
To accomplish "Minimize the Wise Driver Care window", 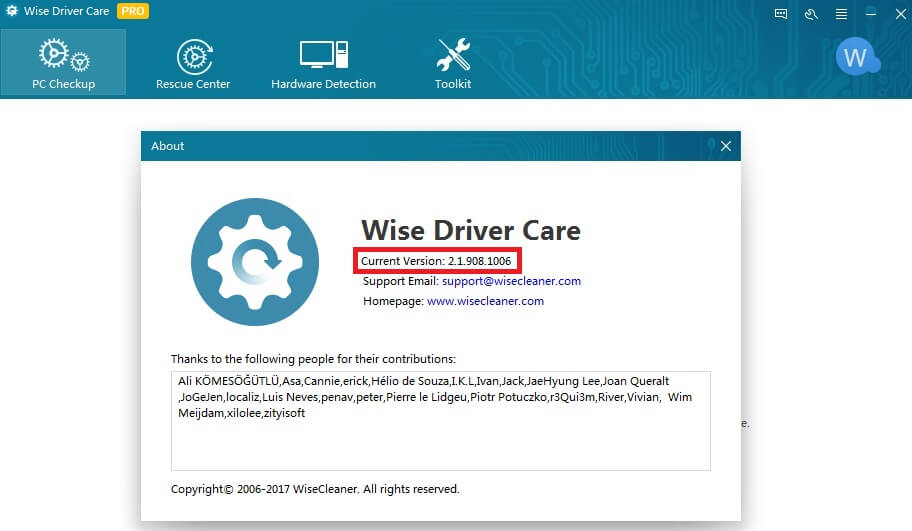I will [871, 13].
